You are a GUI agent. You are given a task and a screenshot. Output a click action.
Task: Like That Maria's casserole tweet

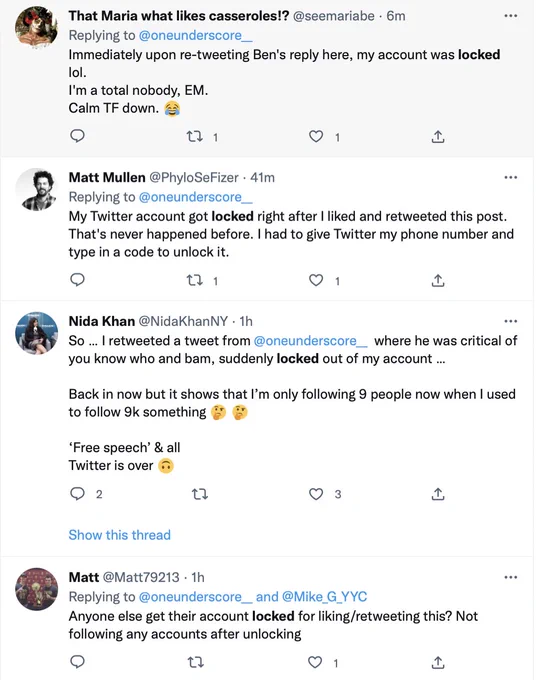coord(316,137)
